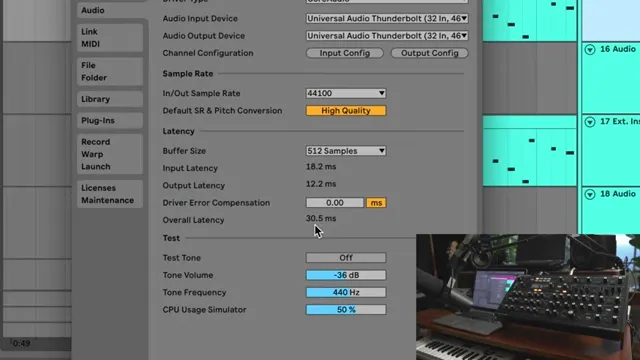Open the Audio Input Device dropdown

pos(387,18)
